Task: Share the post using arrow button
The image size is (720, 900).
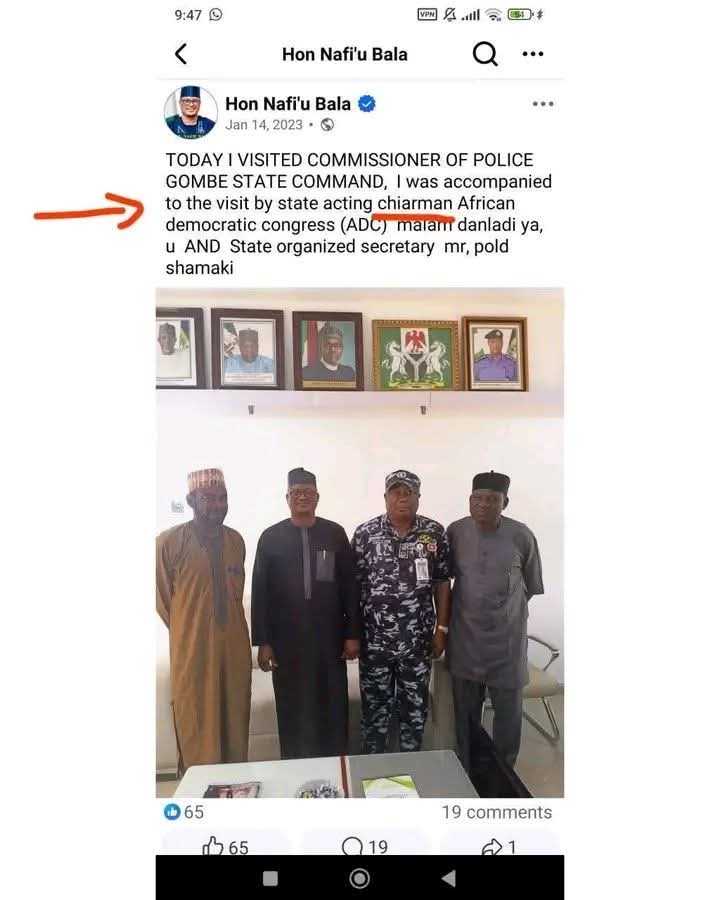Action: coord(498,847)
